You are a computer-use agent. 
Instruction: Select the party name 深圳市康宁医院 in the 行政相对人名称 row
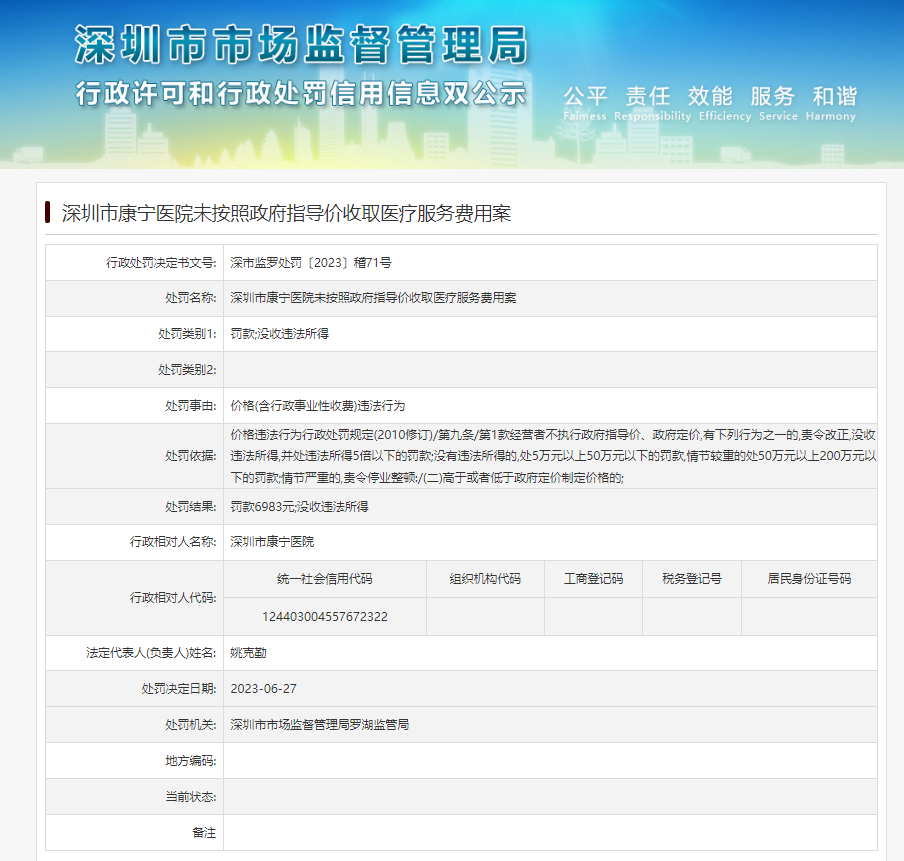click(x=272, y=542)
